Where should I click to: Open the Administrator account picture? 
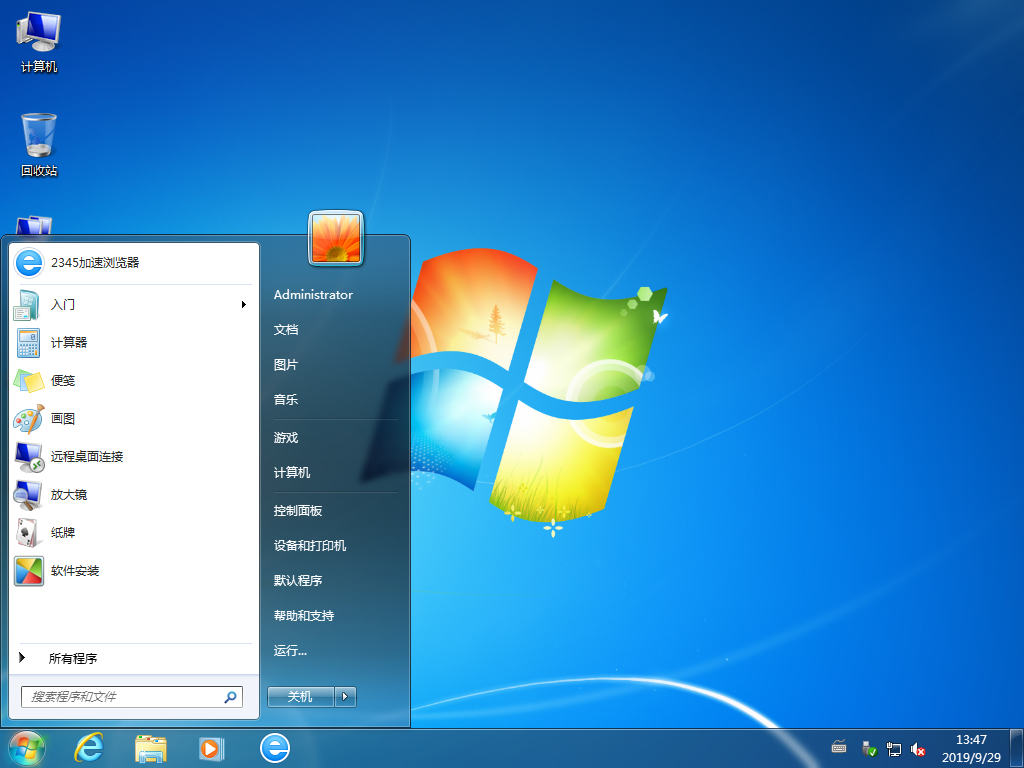click(x=336, y=238)
